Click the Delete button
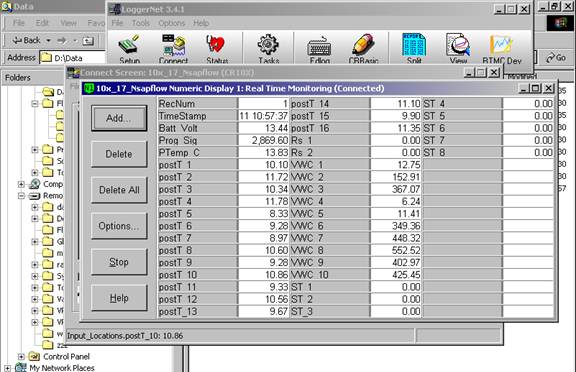 click(x=119, y=154)
